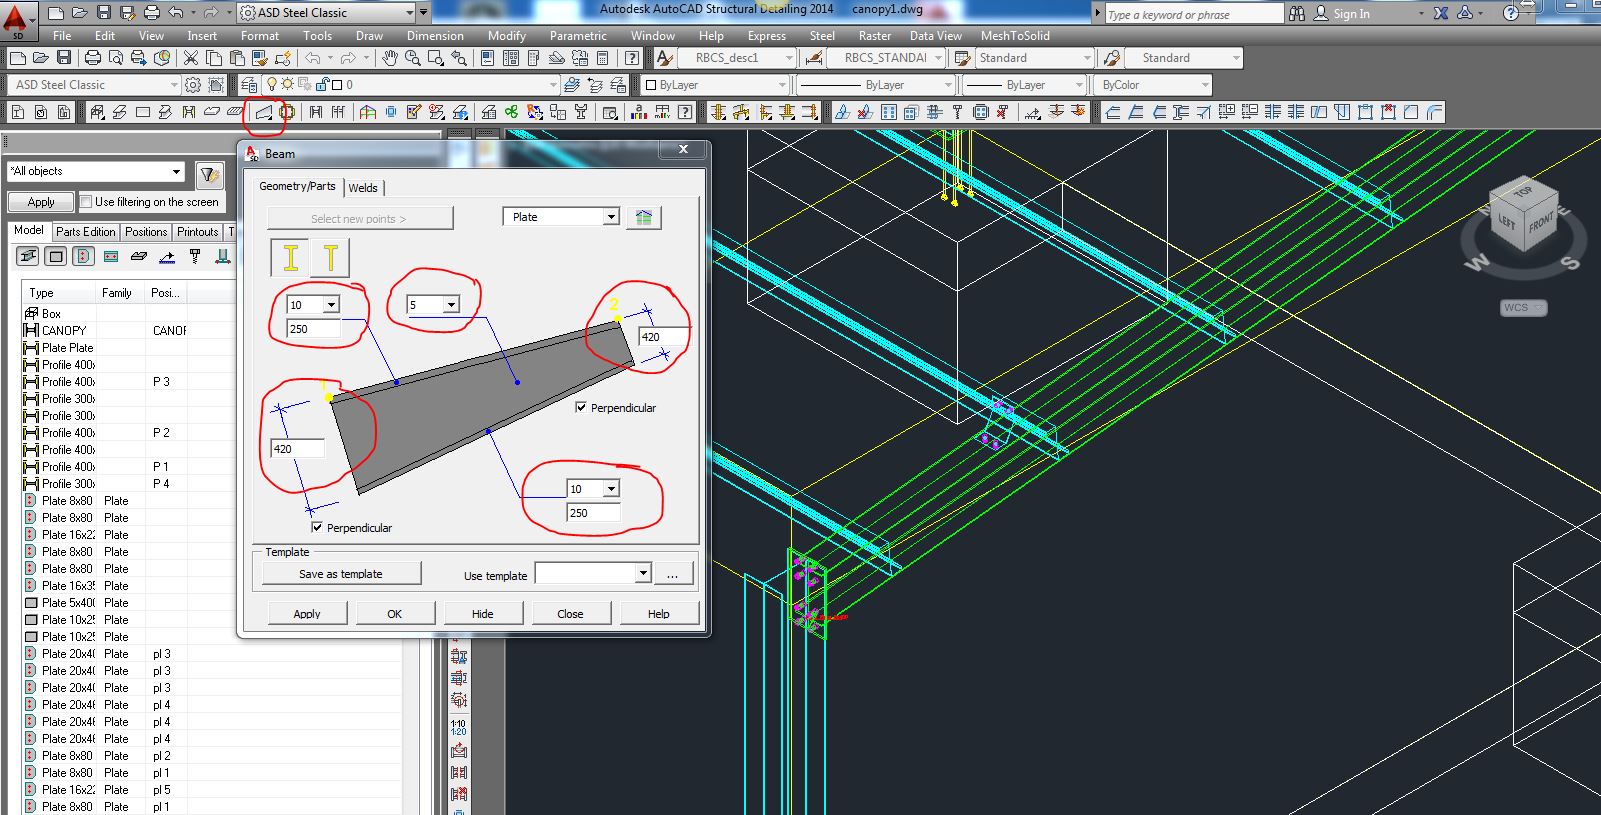Click the Plot printer icon in Standard toolbar

[x=92, y=58]
